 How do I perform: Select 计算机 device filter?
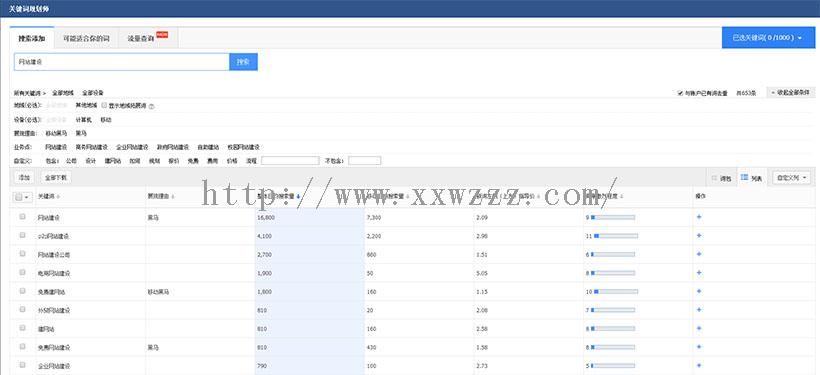tap(84, 120)
